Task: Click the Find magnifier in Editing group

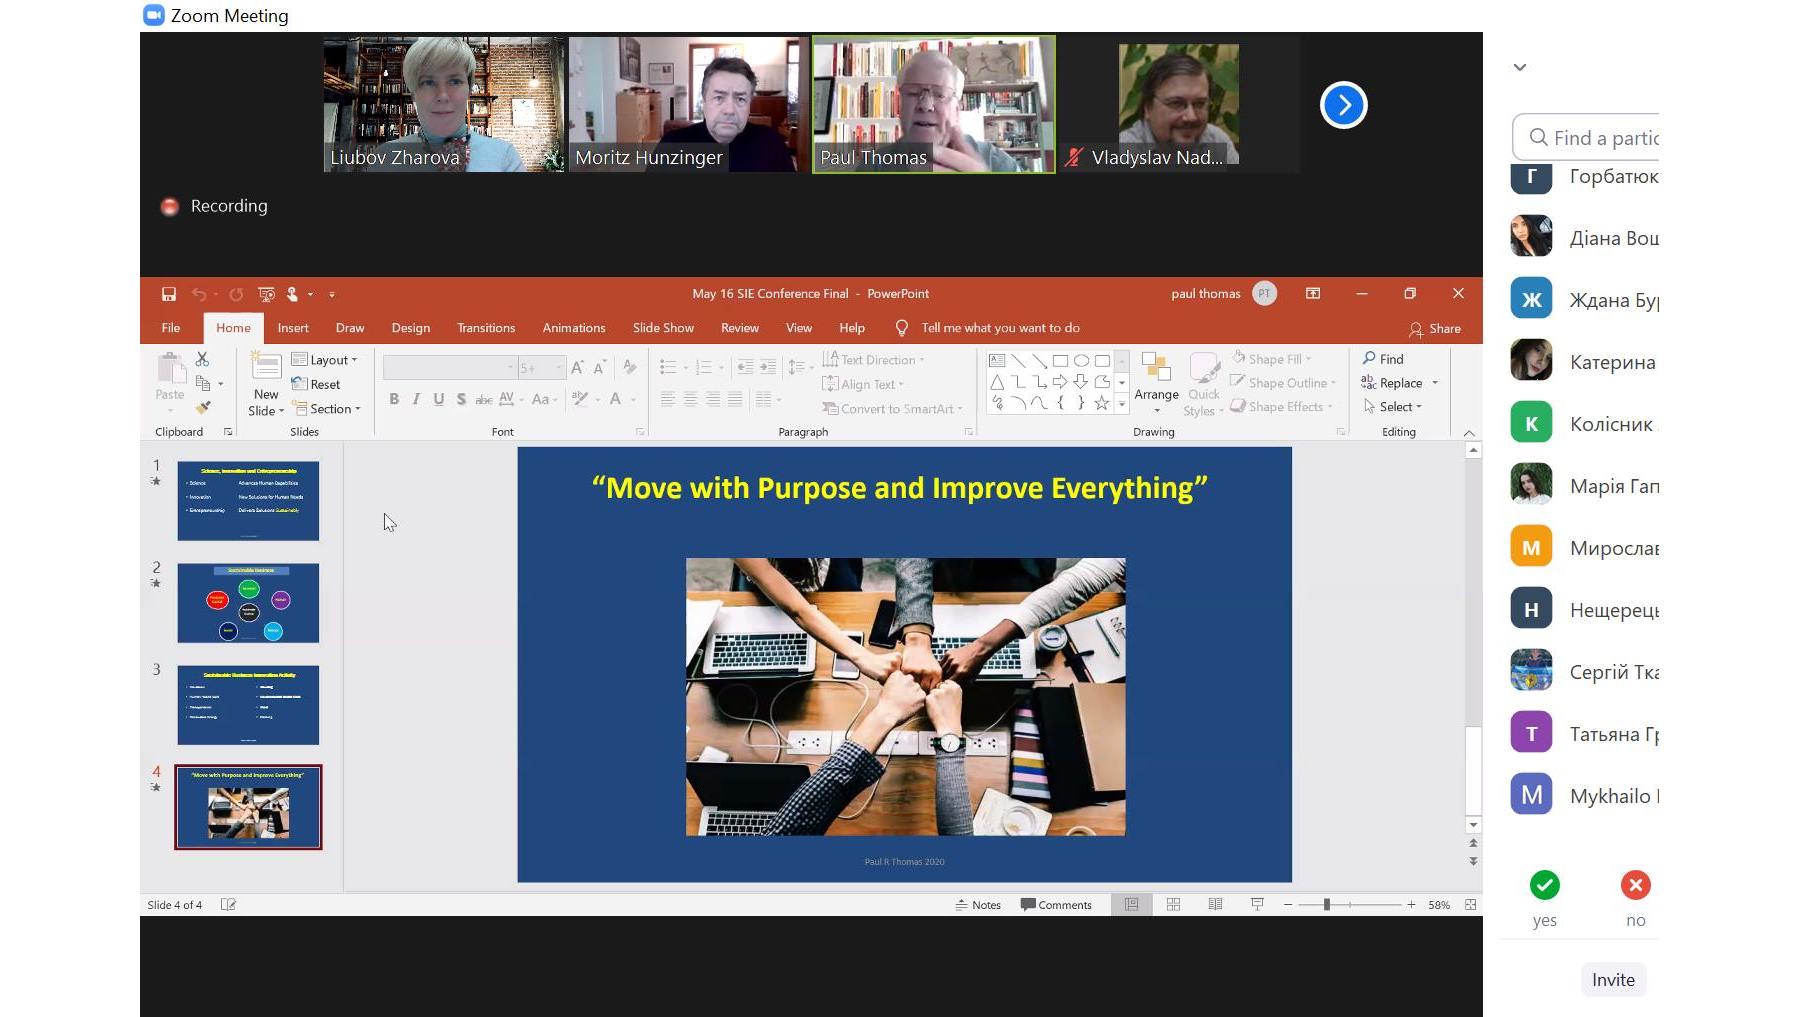Action: tap(1369, 358)
